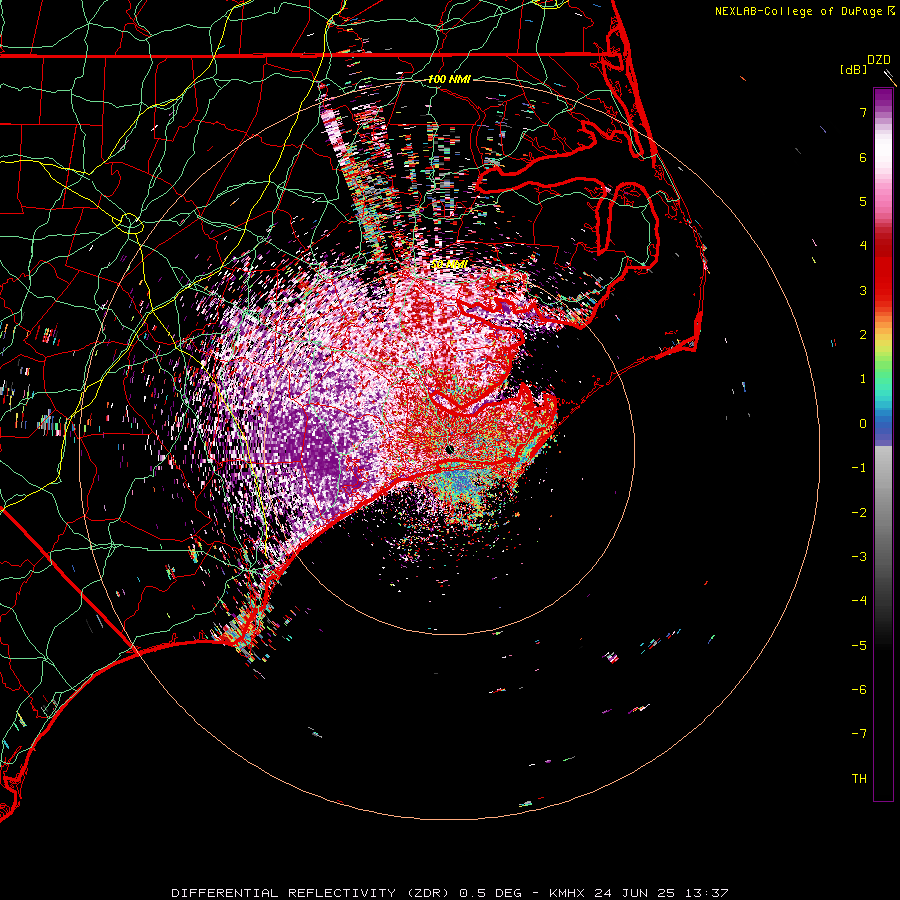
Task: Click the scale value 4
Action: click(x=863, y=246)
